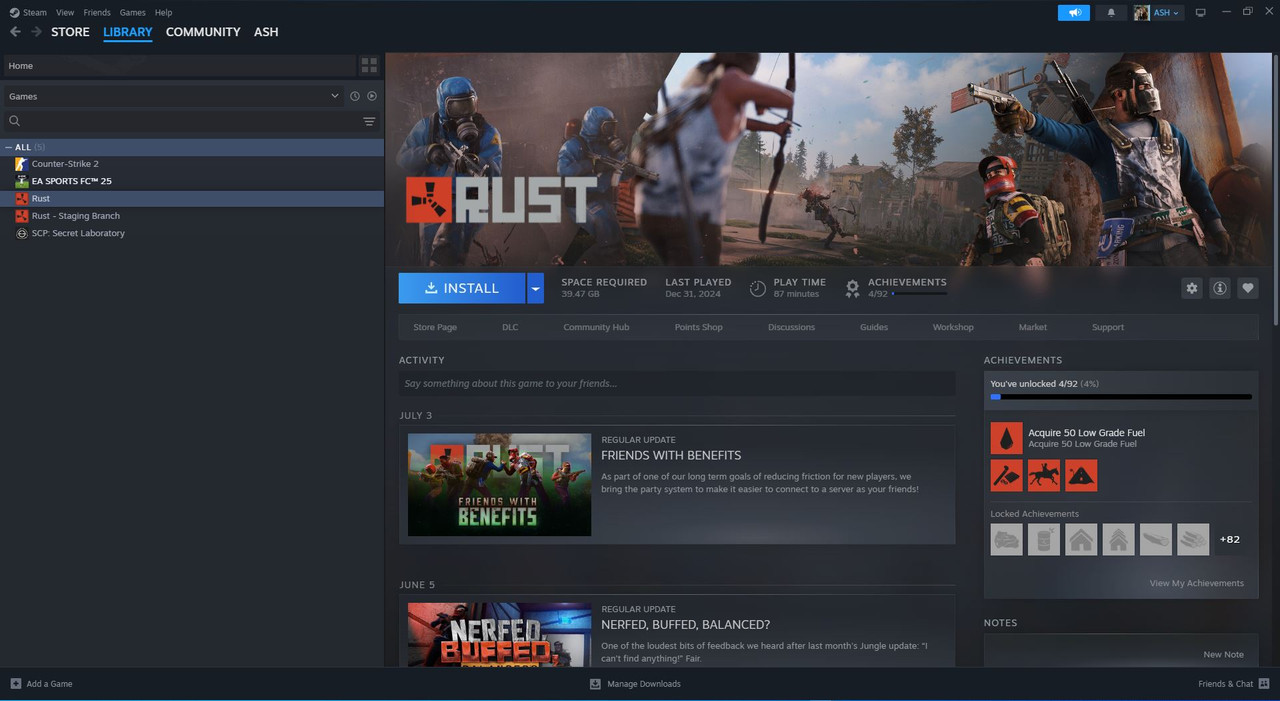1280x701 pixels.
Task: Open Rust Guides link
Action: (x=874, y=327)
